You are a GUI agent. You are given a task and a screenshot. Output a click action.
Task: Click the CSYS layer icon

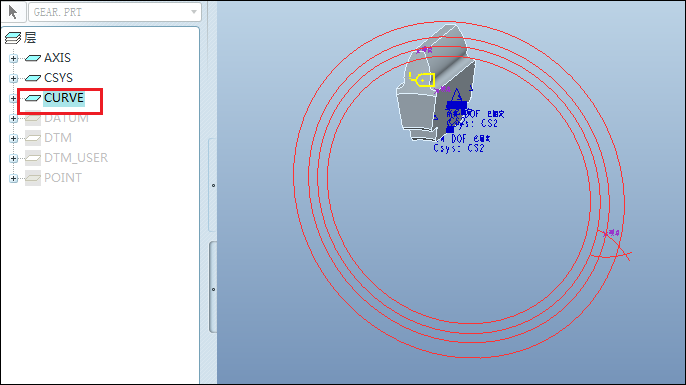[x=33, y=78]
